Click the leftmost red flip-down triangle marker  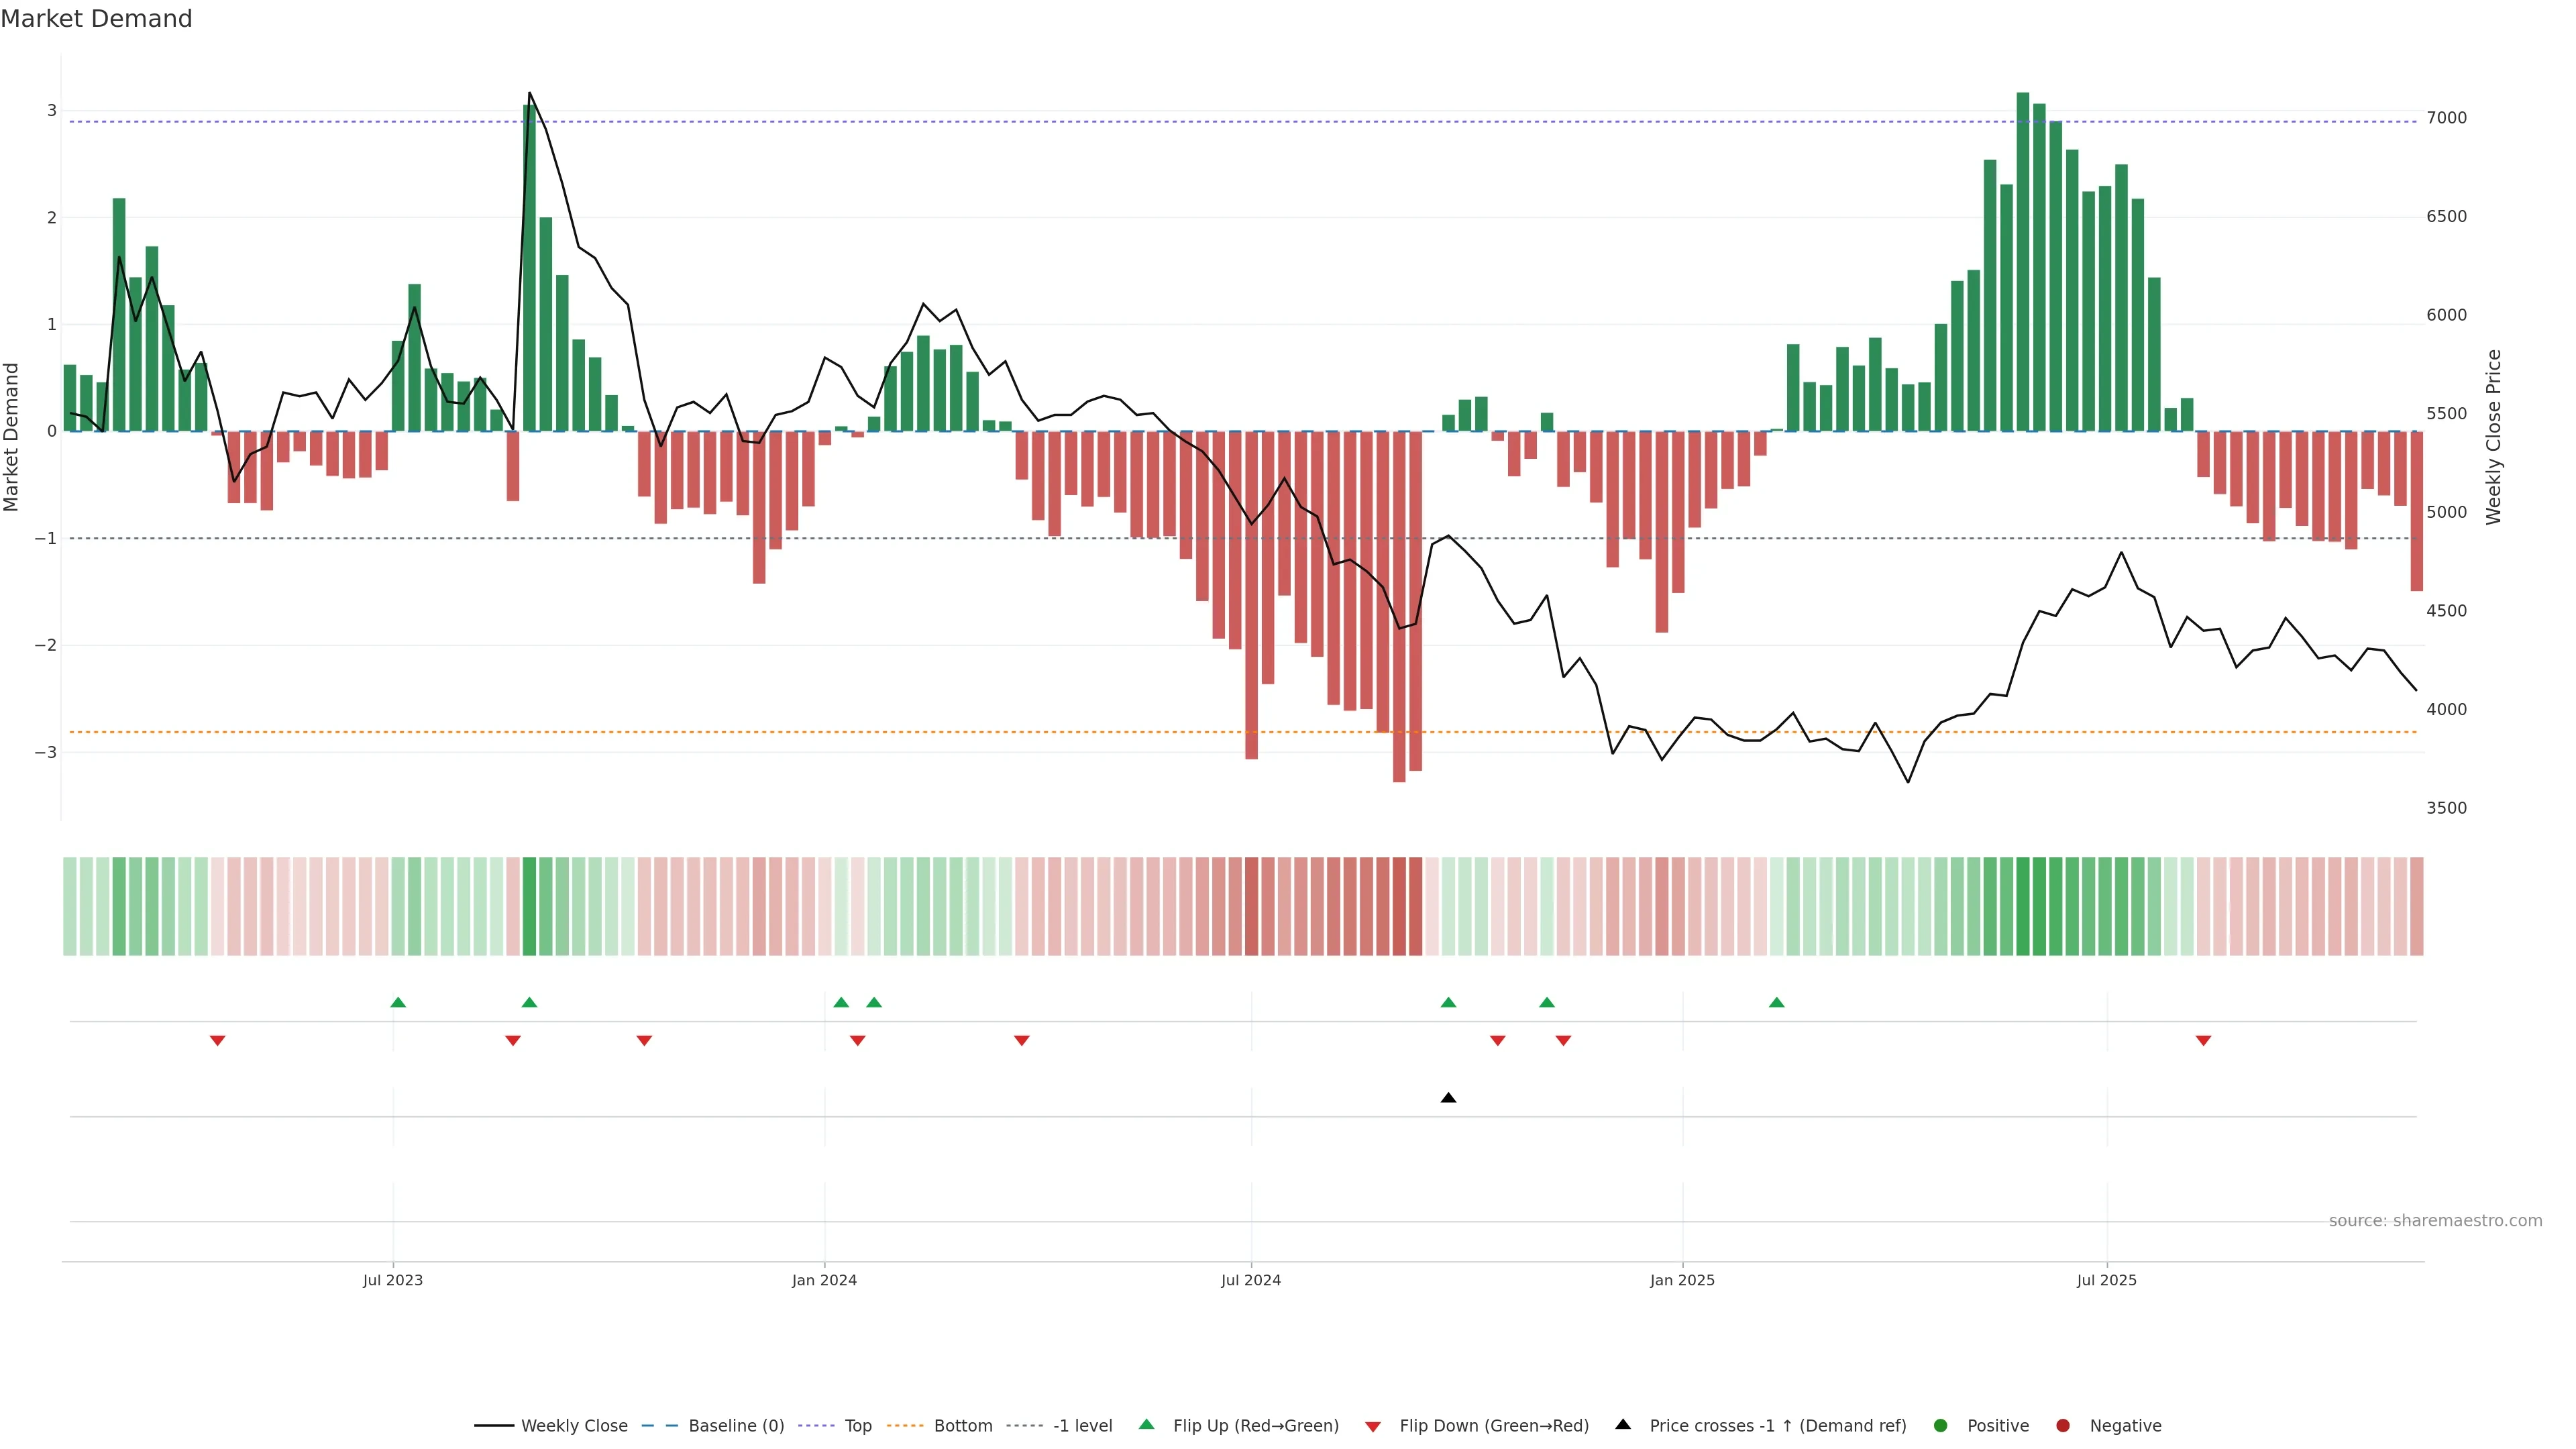[217, 1041]
